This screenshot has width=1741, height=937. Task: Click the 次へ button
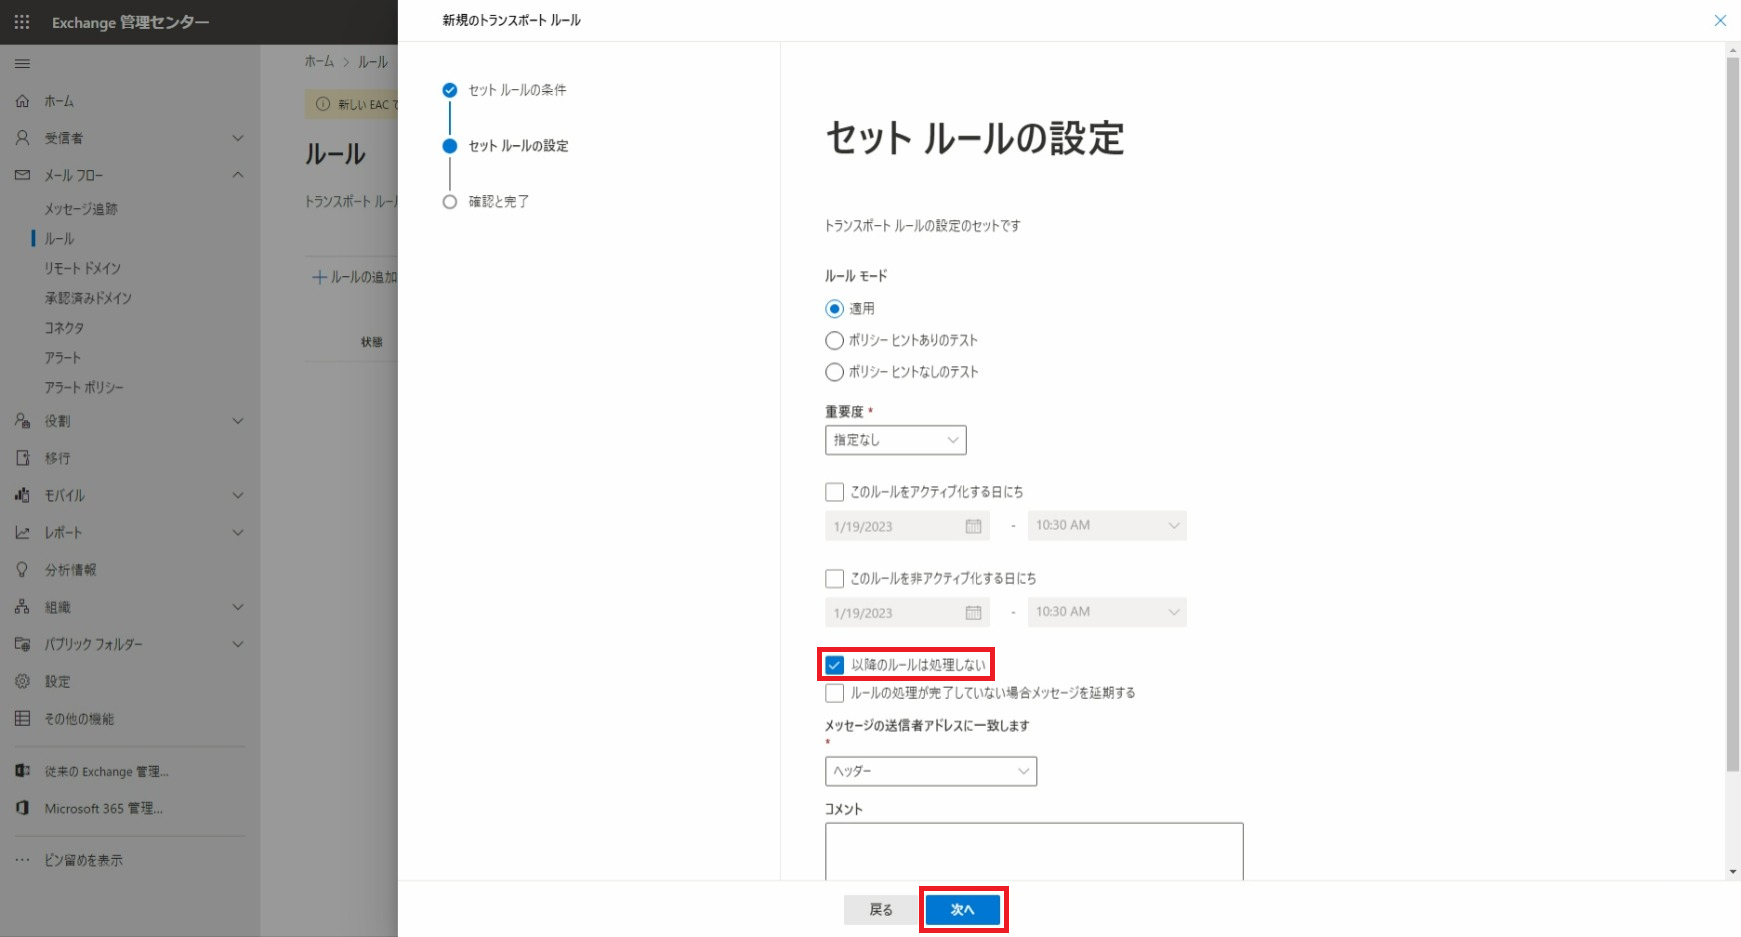tap(962, 909)
